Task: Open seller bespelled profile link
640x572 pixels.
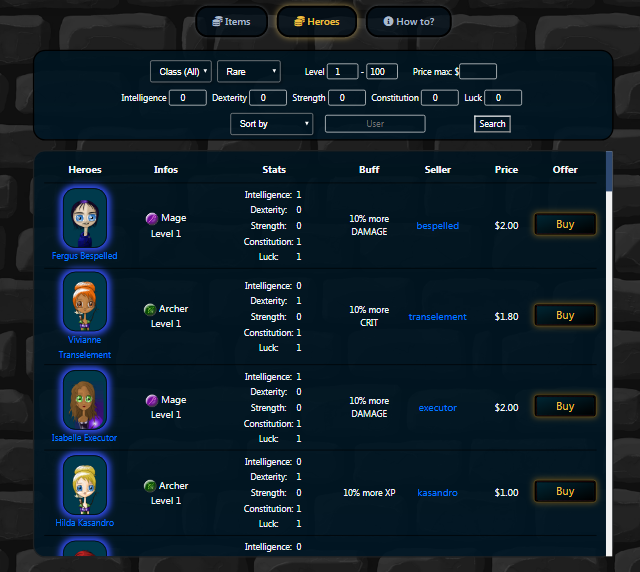Action: 438,225
